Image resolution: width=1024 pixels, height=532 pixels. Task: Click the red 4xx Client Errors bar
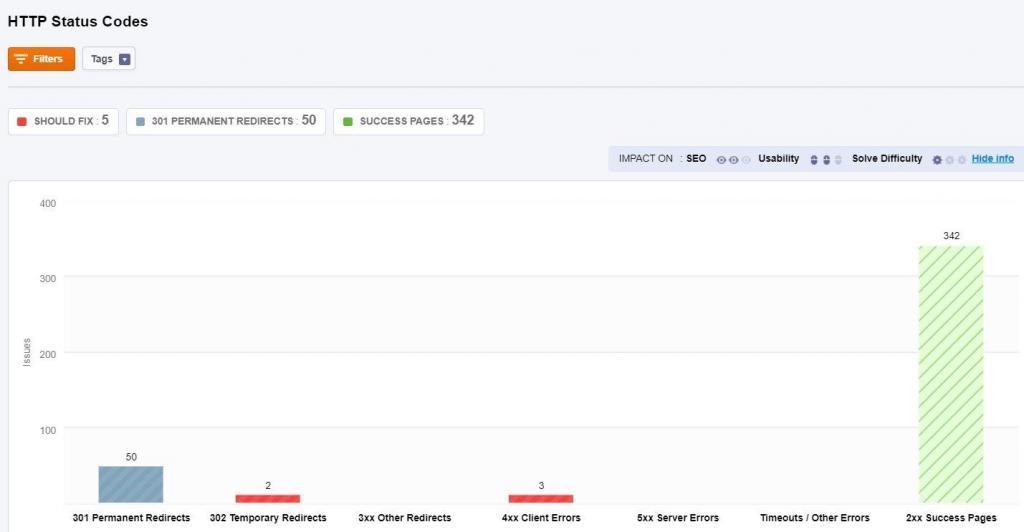(x=541, y=499)
